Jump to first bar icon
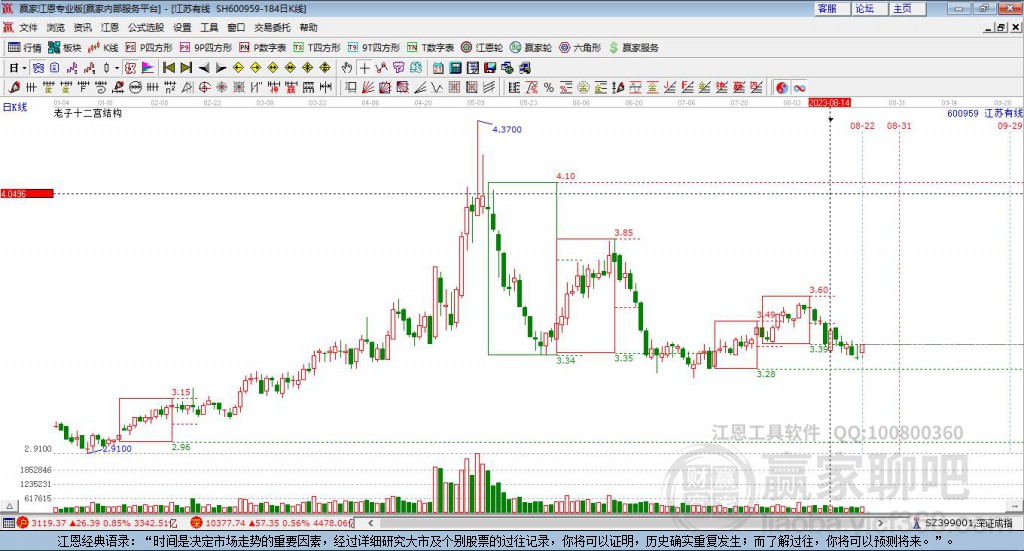 click(168, 68)
